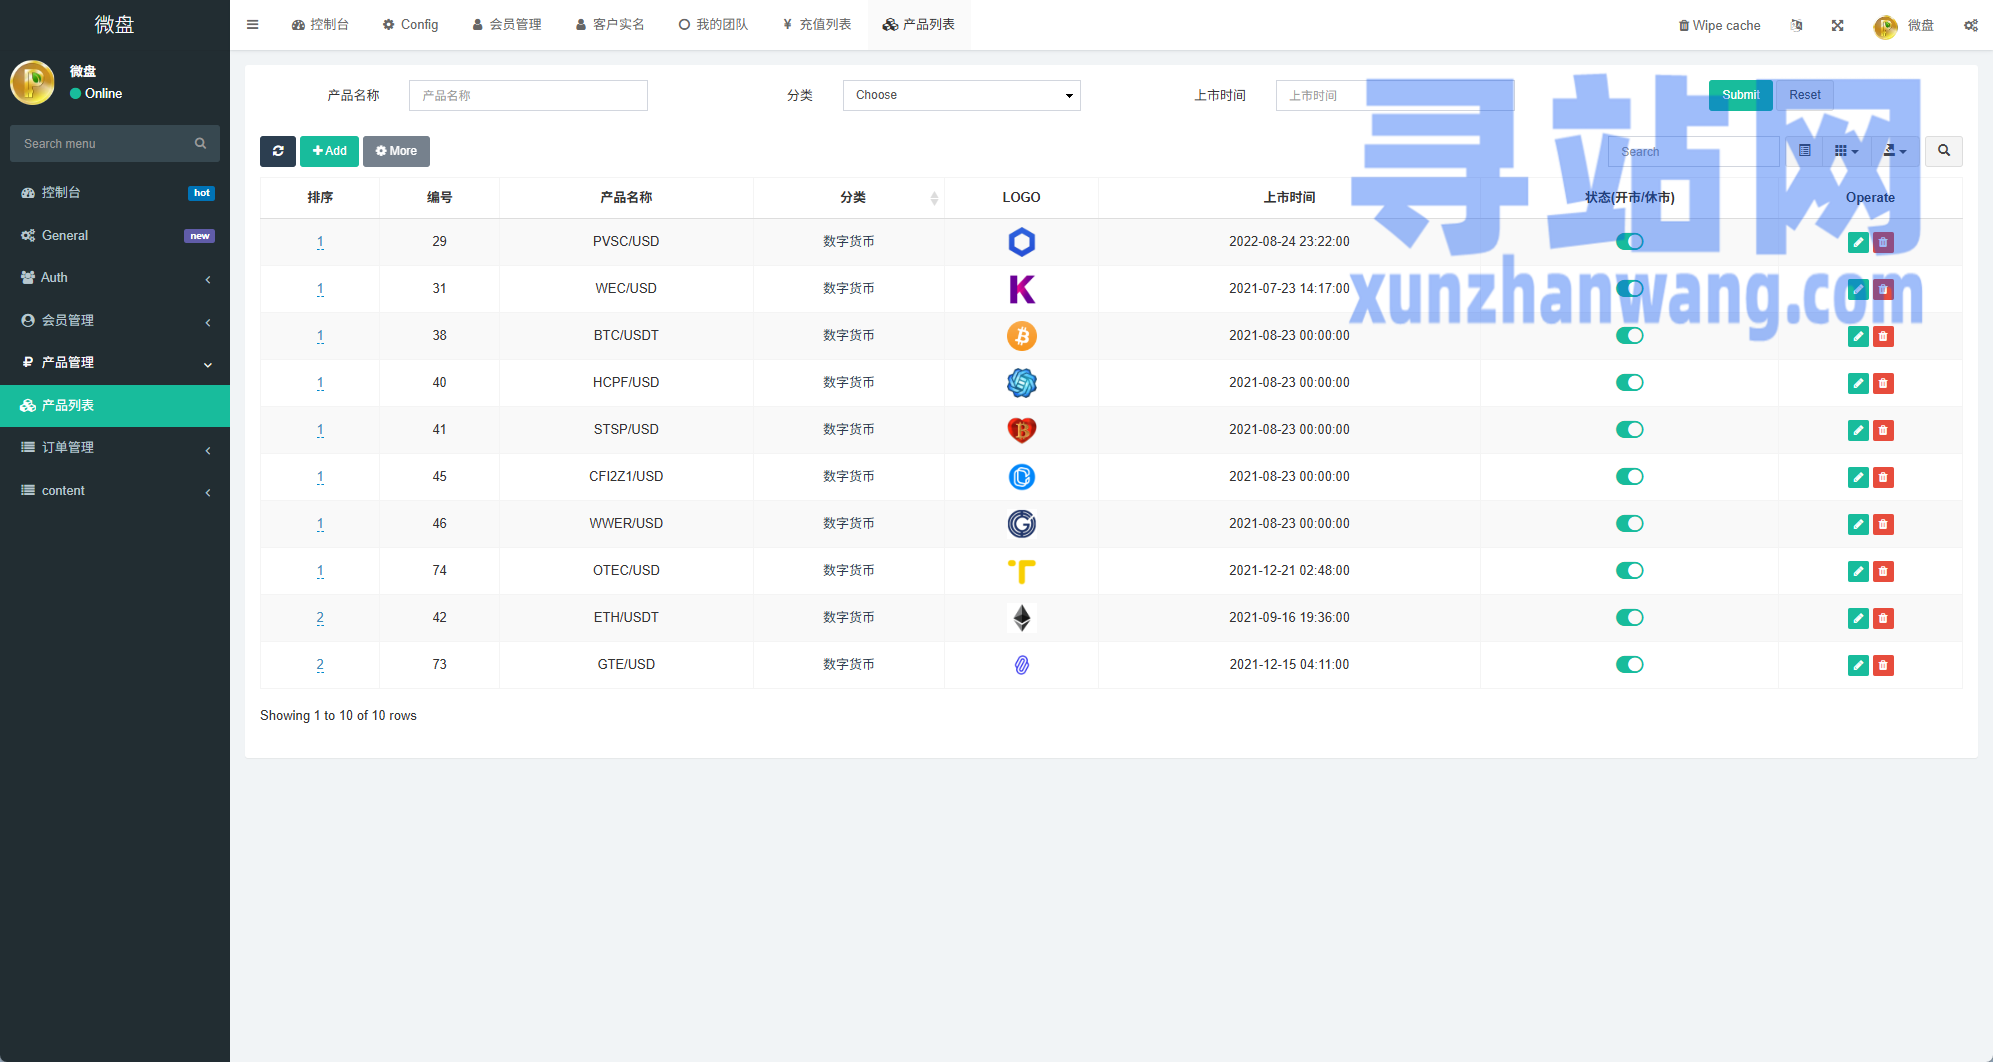Switch to the 充值列表 tab
Image resolution: width=1993 pixels, height=1062 pixels.
pos(817,25)
